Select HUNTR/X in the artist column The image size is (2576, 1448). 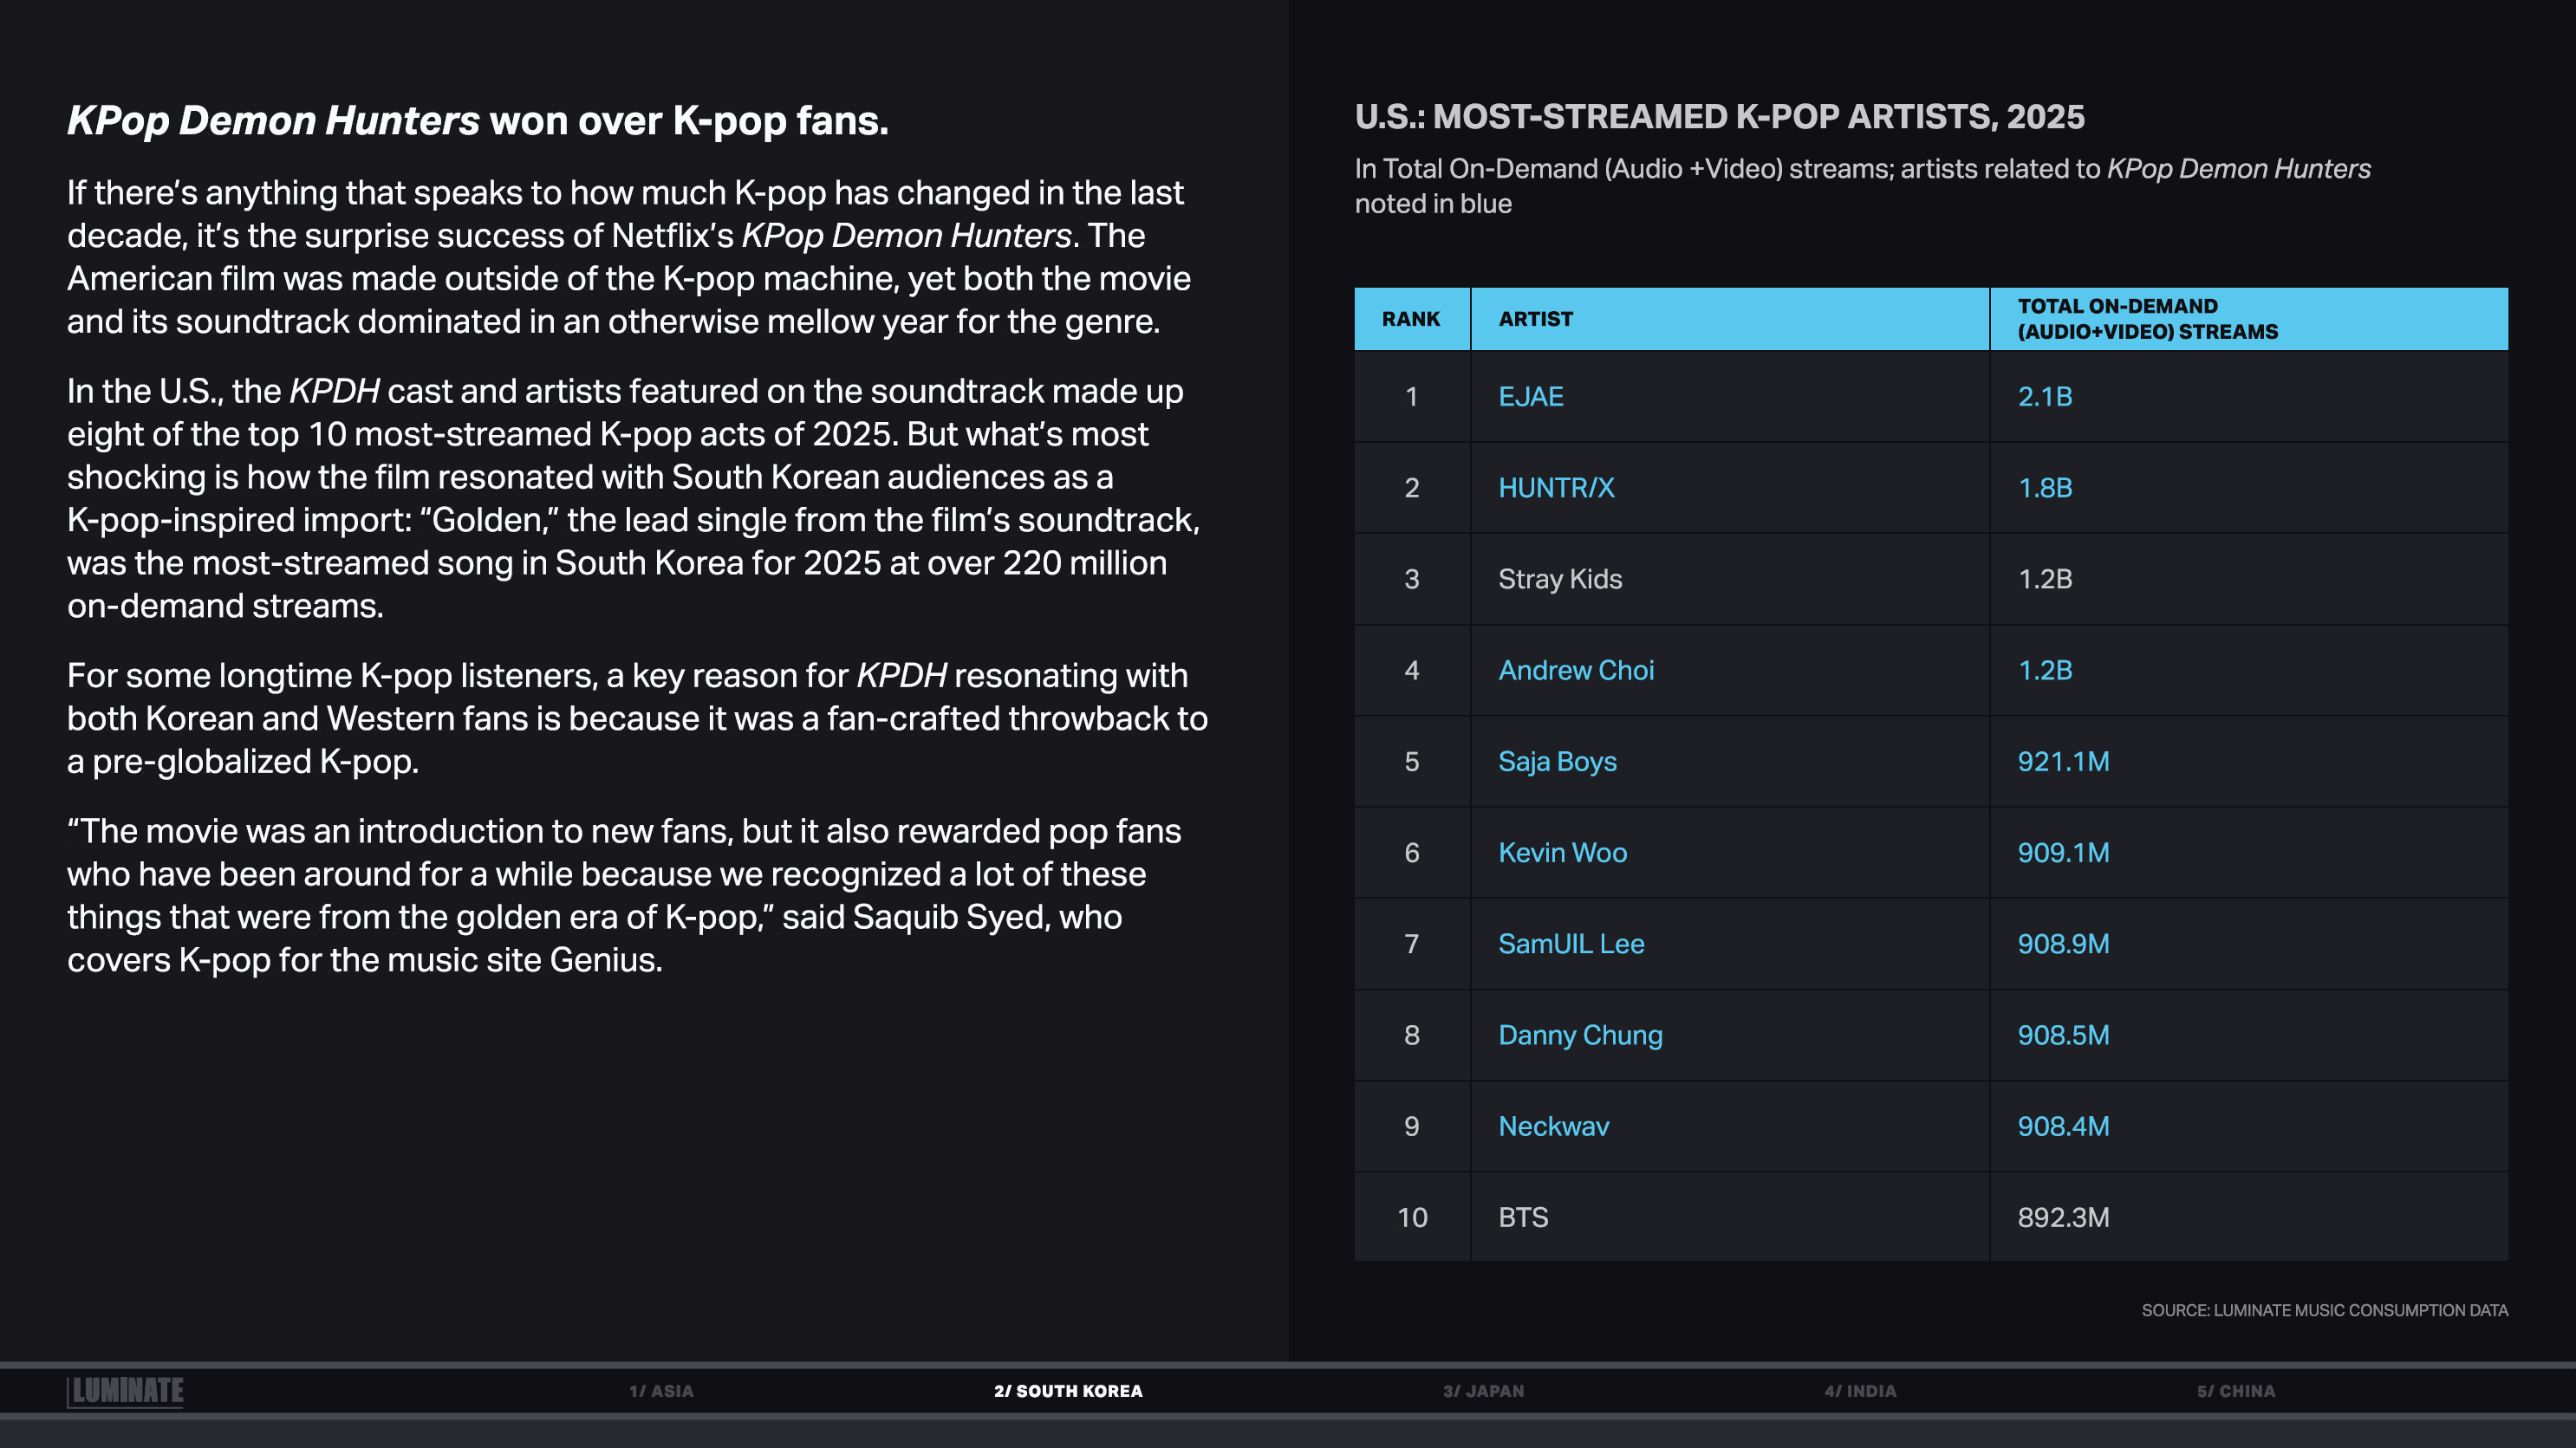[x=1556, y=488]
